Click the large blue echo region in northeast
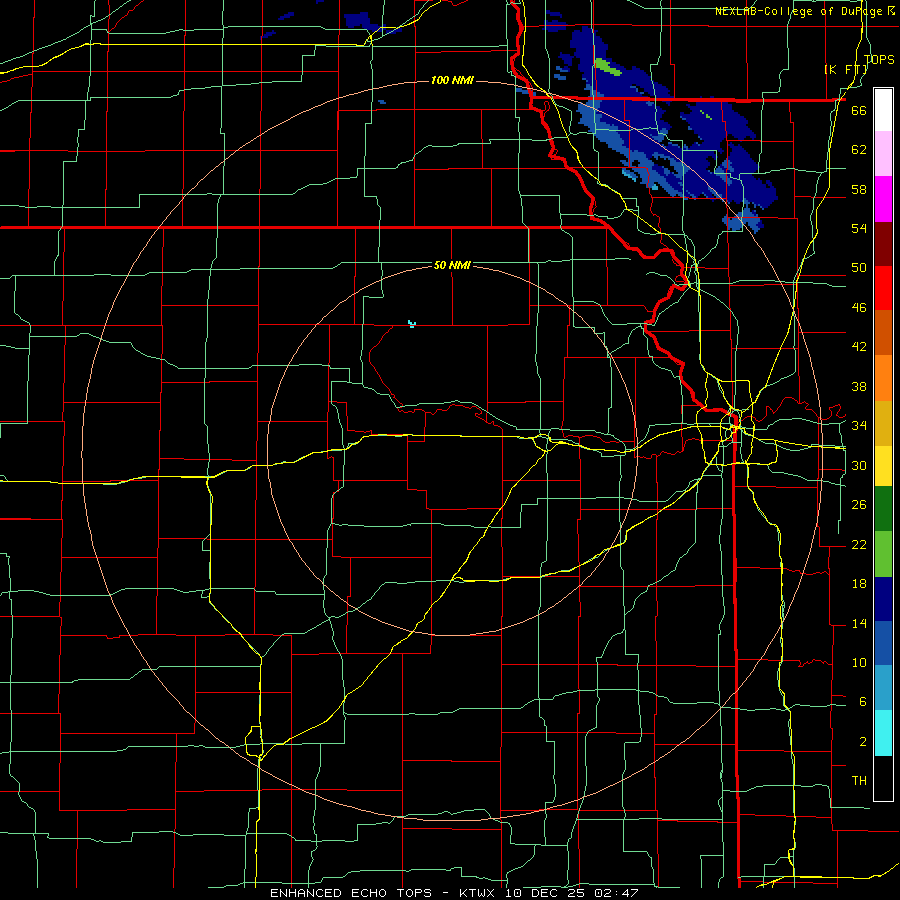900x900 pixels. coord(672,129)
